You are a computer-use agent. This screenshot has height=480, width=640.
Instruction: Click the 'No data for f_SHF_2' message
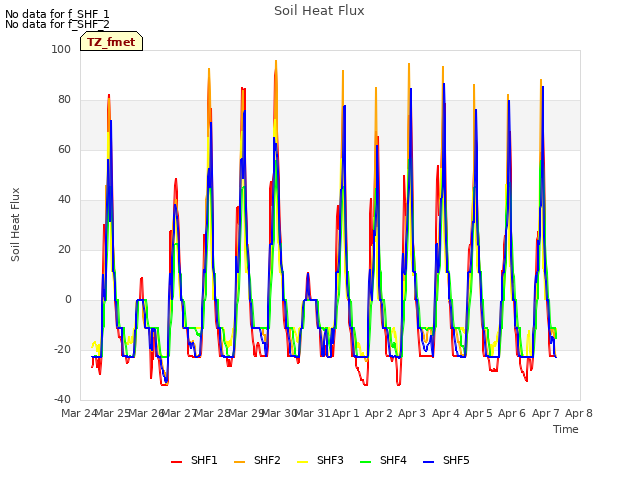57,24
